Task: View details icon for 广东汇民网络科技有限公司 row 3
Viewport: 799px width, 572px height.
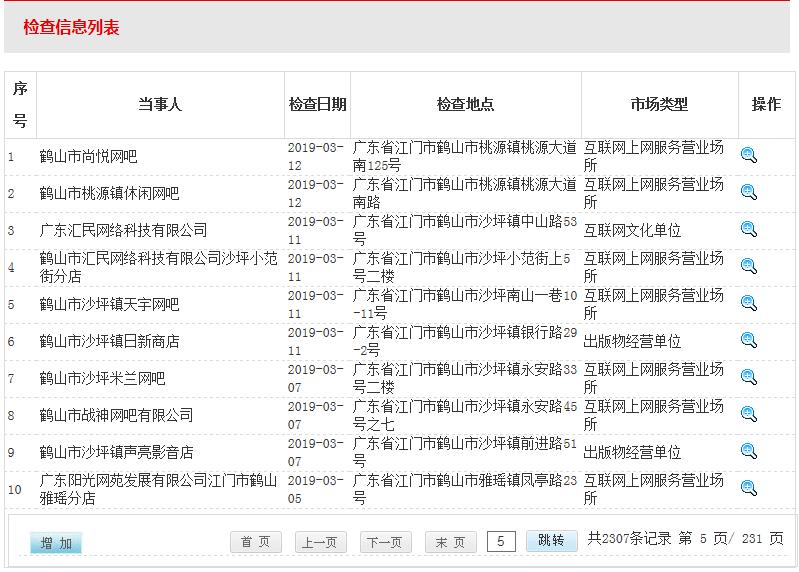Action: click(x=748, y=229)
